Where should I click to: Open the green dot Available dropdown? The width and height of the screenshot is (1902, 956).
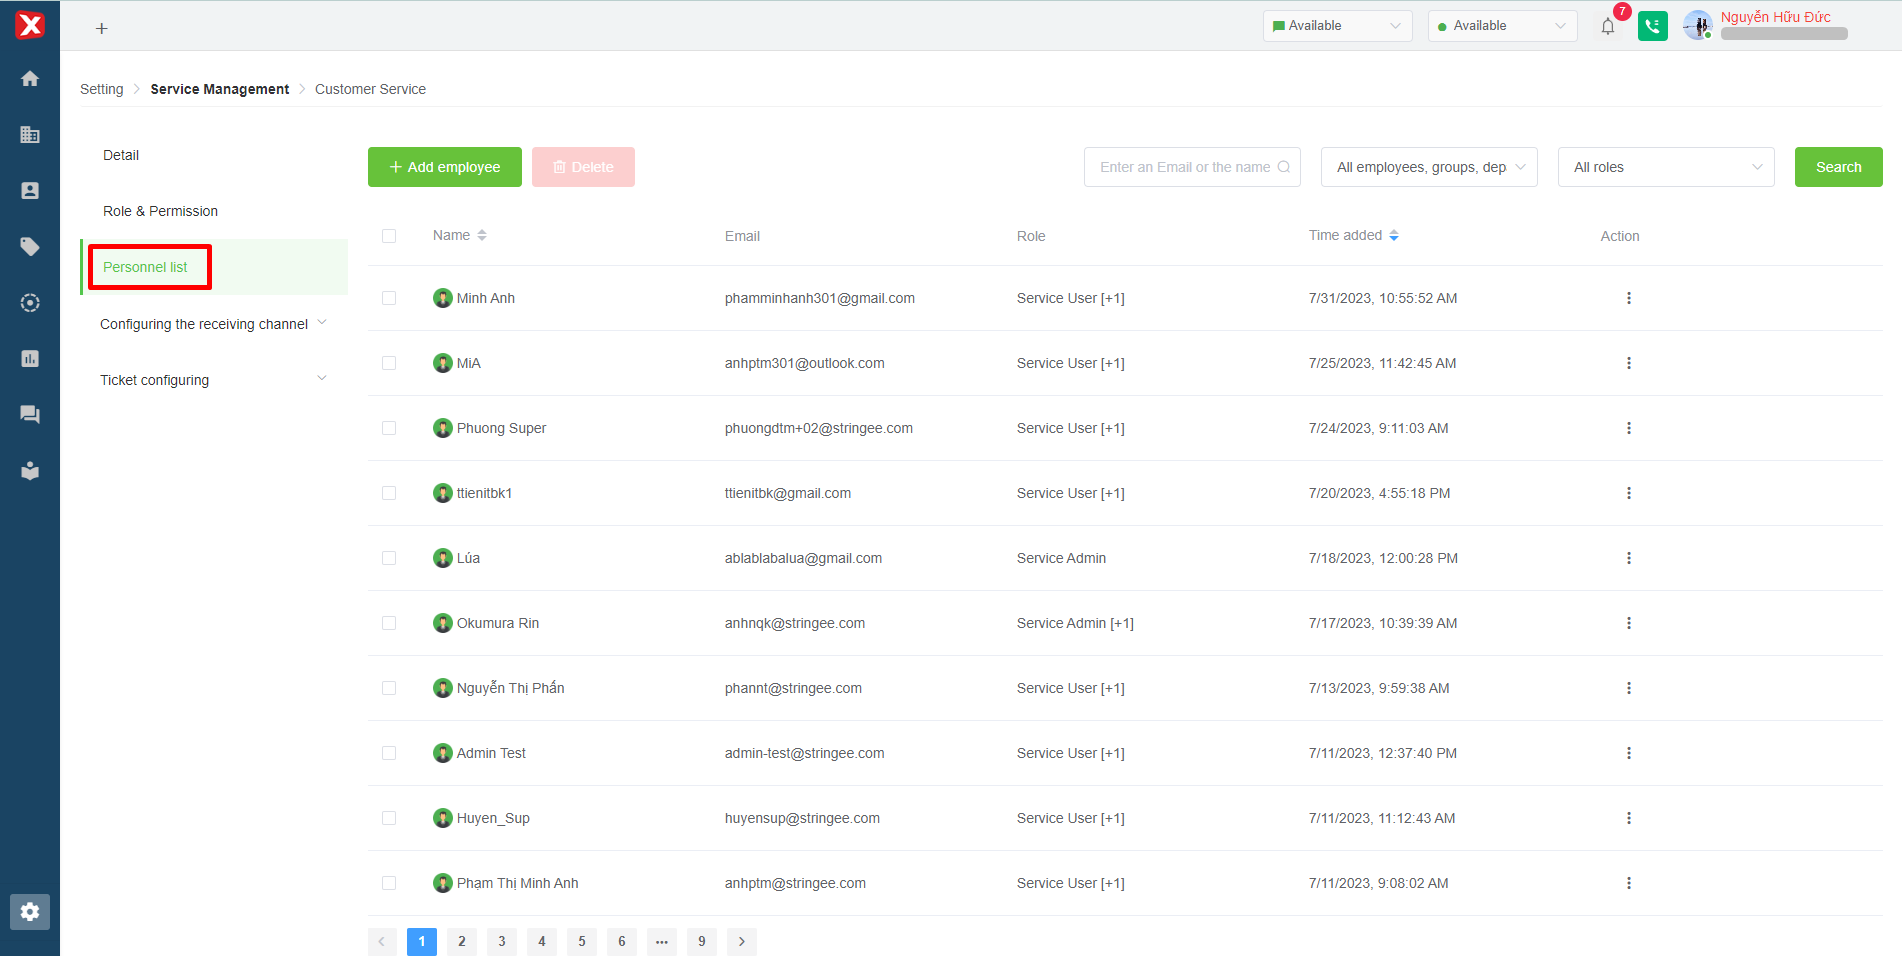[1503, 26]
